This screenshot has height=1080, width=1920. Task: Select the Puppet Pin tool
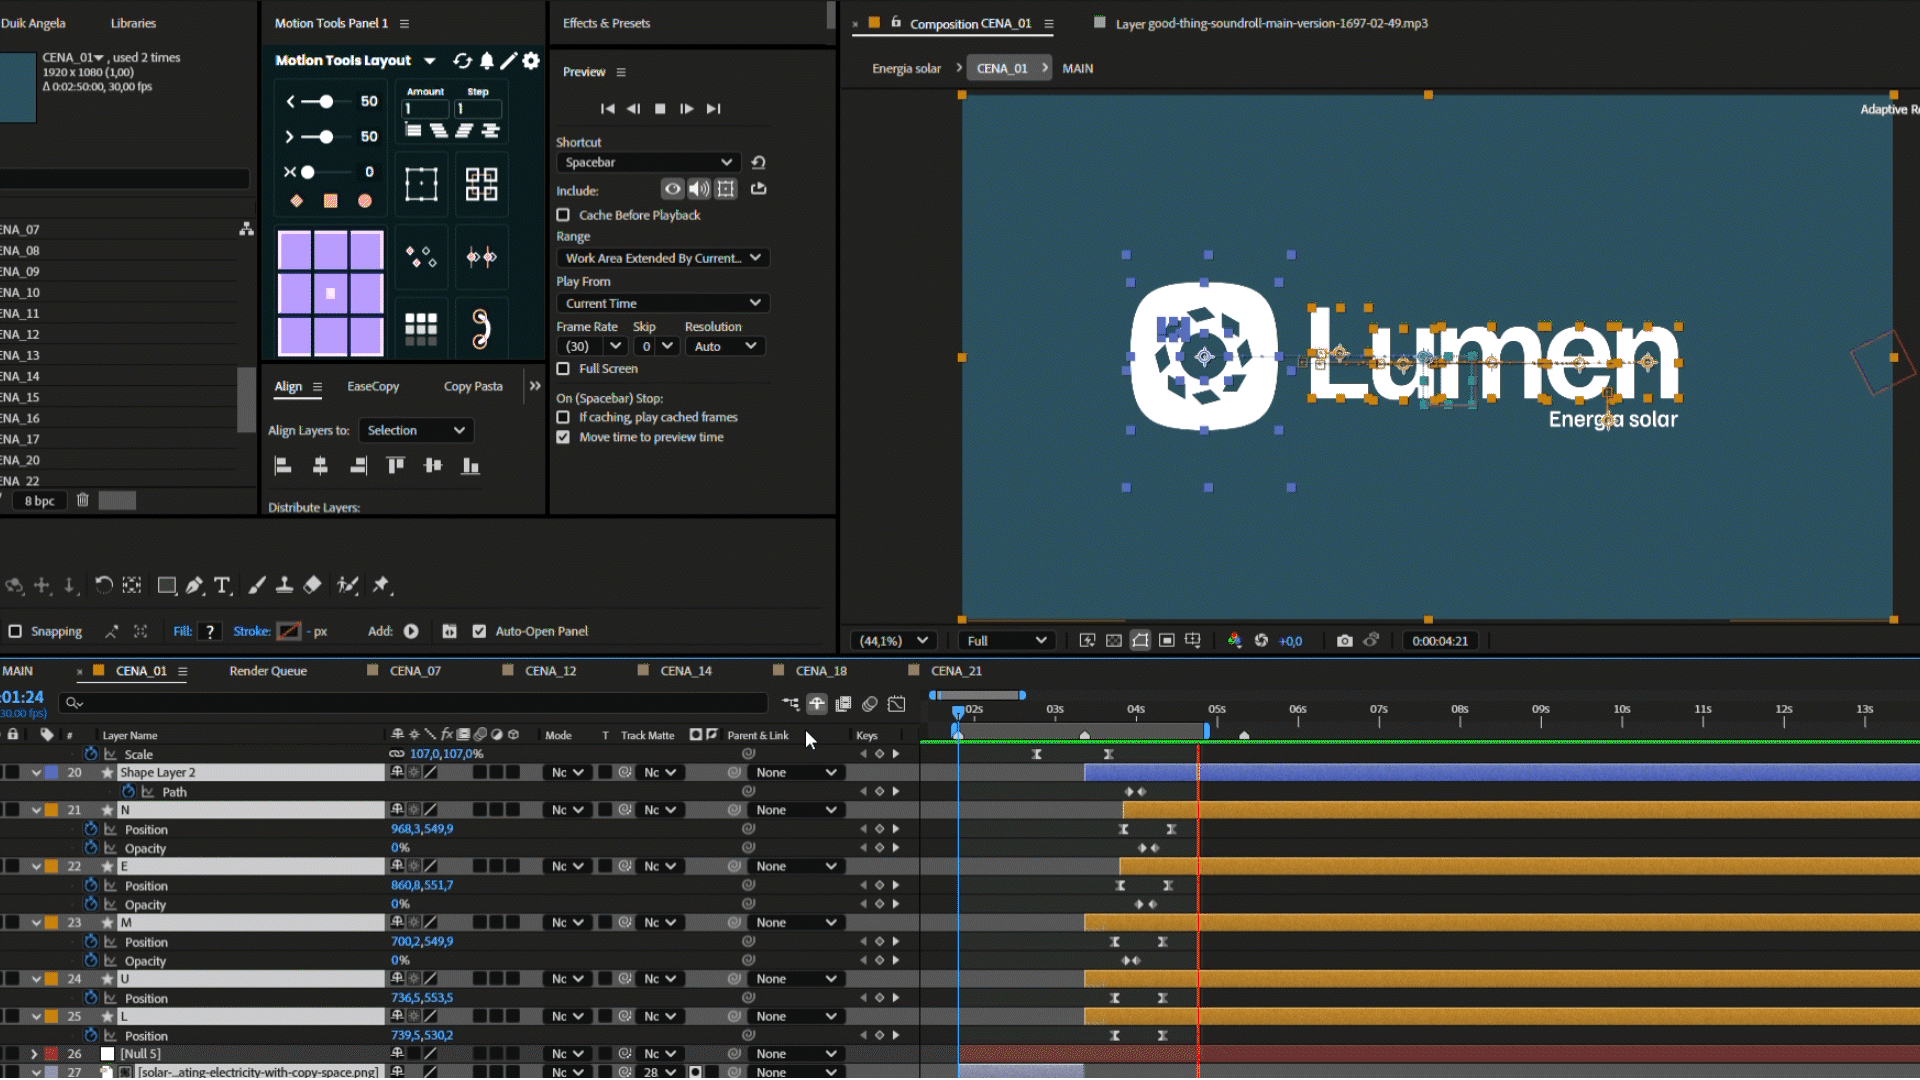(381, 585)
